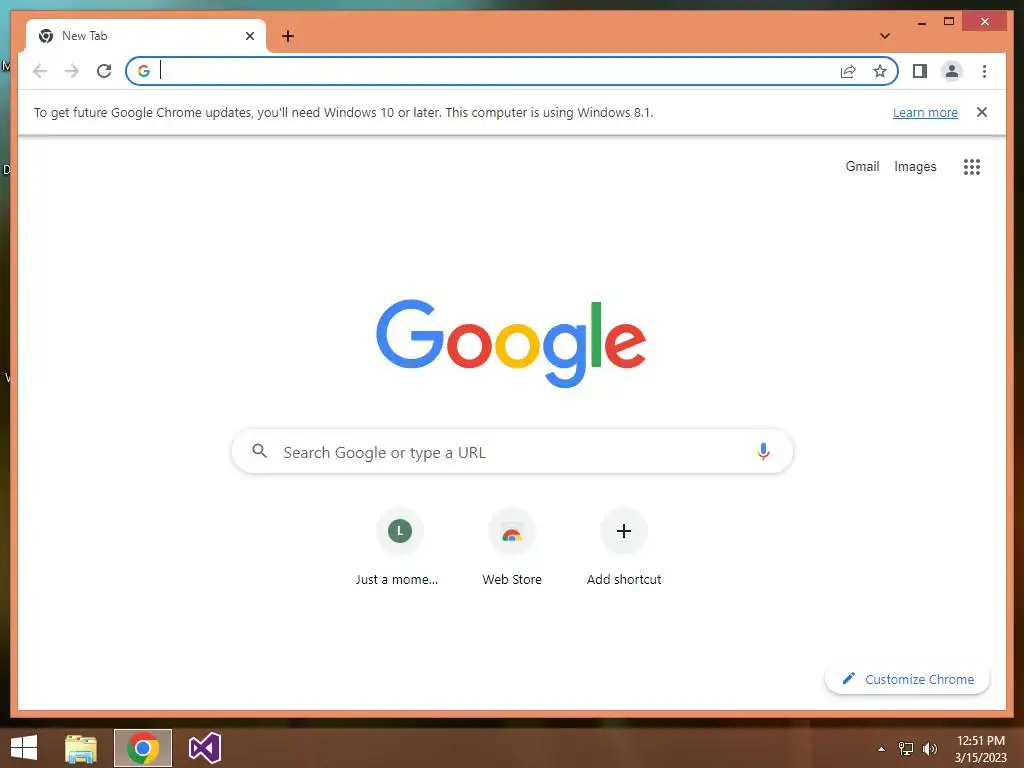Click the Google G icon in address bar
1024x768 pixels.
point(144,71)
